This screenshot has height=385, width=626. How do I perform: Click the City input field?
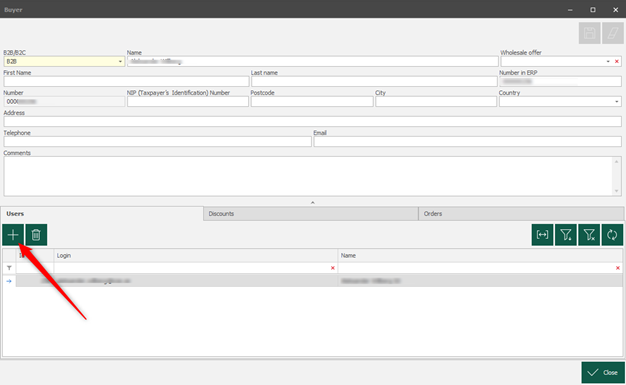click(x=436, y=102)
